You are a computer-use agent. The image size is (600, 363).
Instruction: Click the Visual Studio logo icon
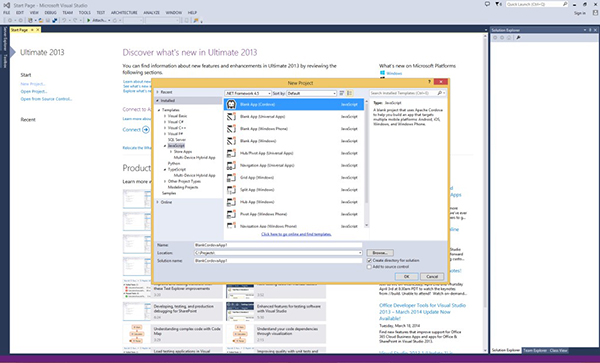coord(7,5)
